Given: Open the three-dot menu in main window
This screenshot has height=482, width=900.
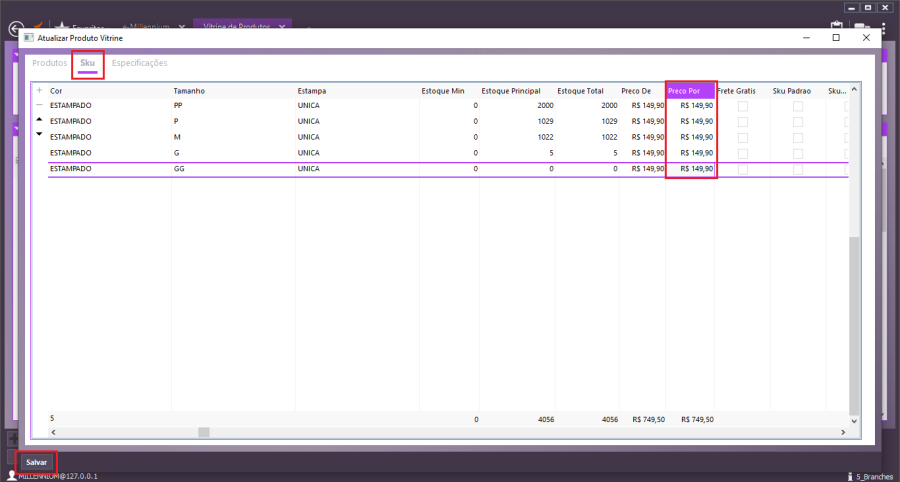Looking at the screenshot, I should point(884,26).
